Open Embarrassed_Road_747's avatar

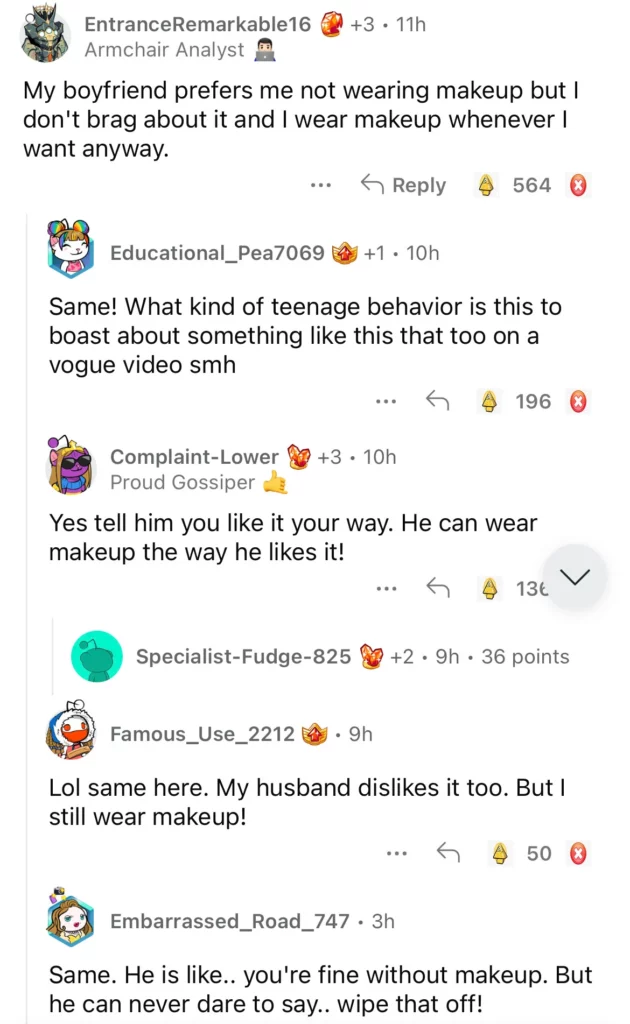pyautogui.click(x=70, y=918)
